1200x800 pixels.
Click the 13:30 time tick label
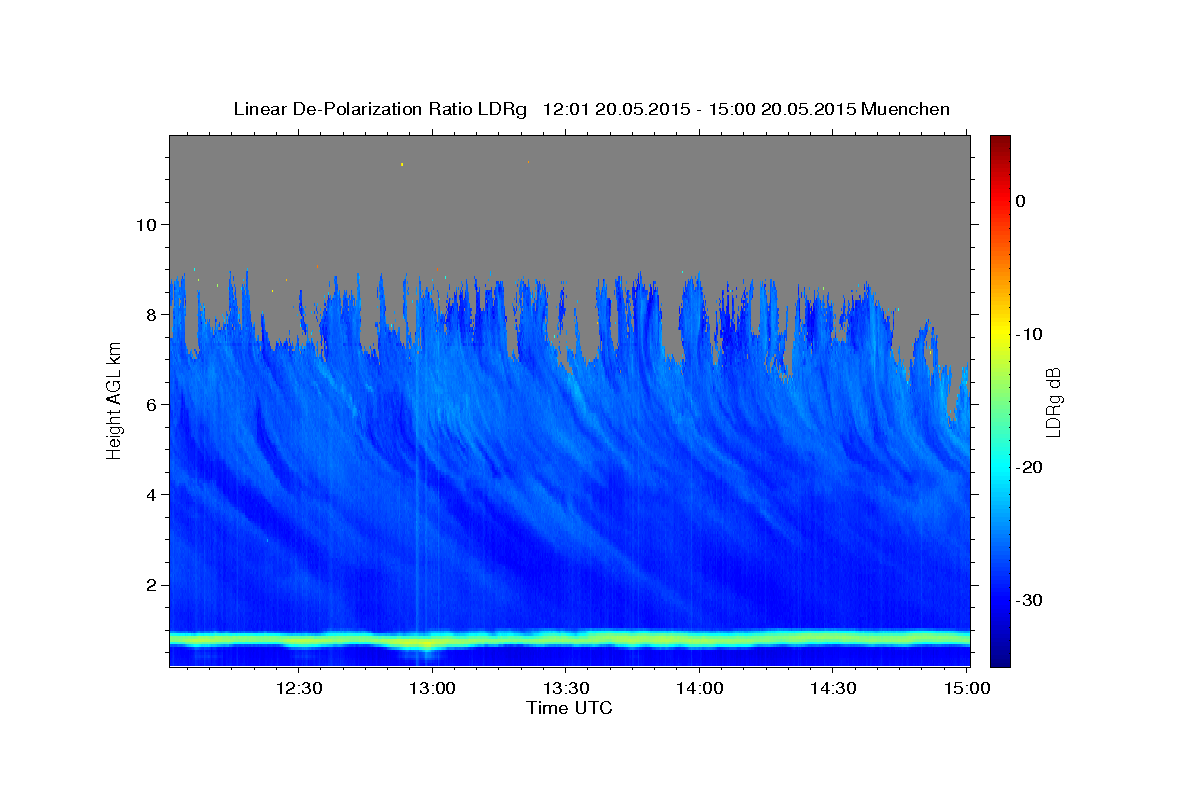coord(565,688)
